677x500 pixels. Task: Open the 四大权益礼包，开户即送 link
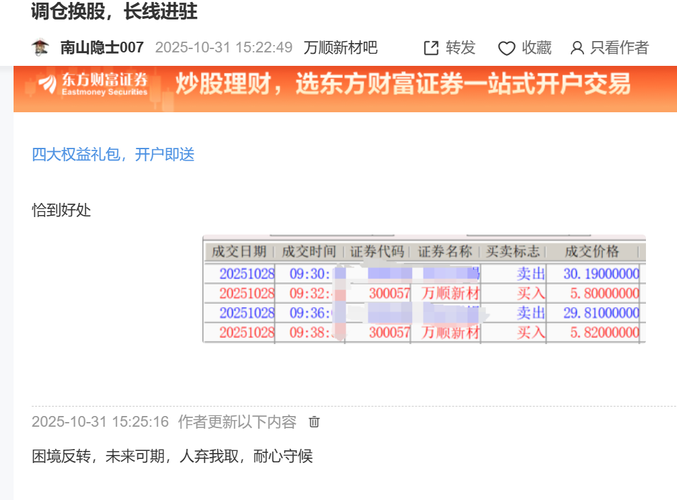[x=113, y=154]
